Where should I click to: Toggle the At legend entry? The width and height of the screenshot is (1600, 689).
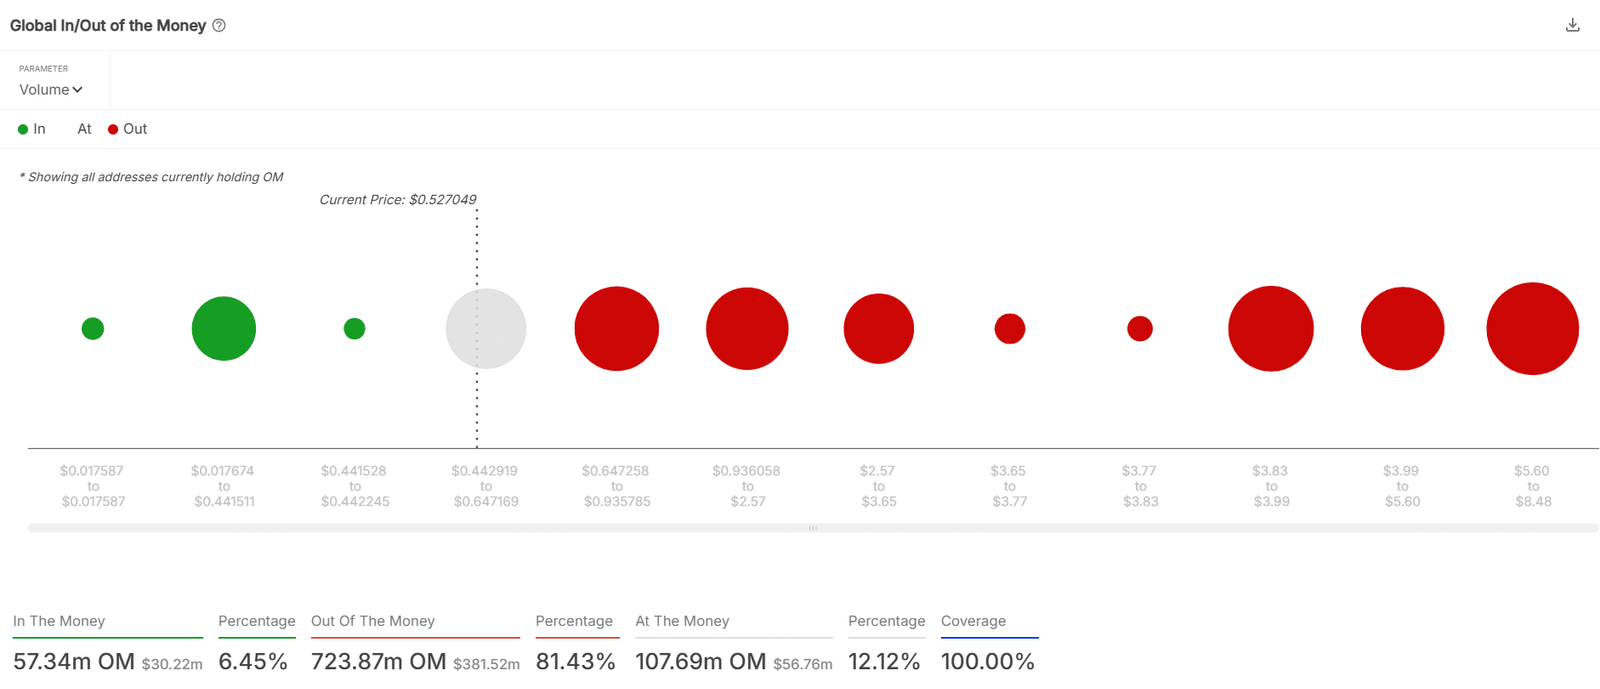point(84,129)
